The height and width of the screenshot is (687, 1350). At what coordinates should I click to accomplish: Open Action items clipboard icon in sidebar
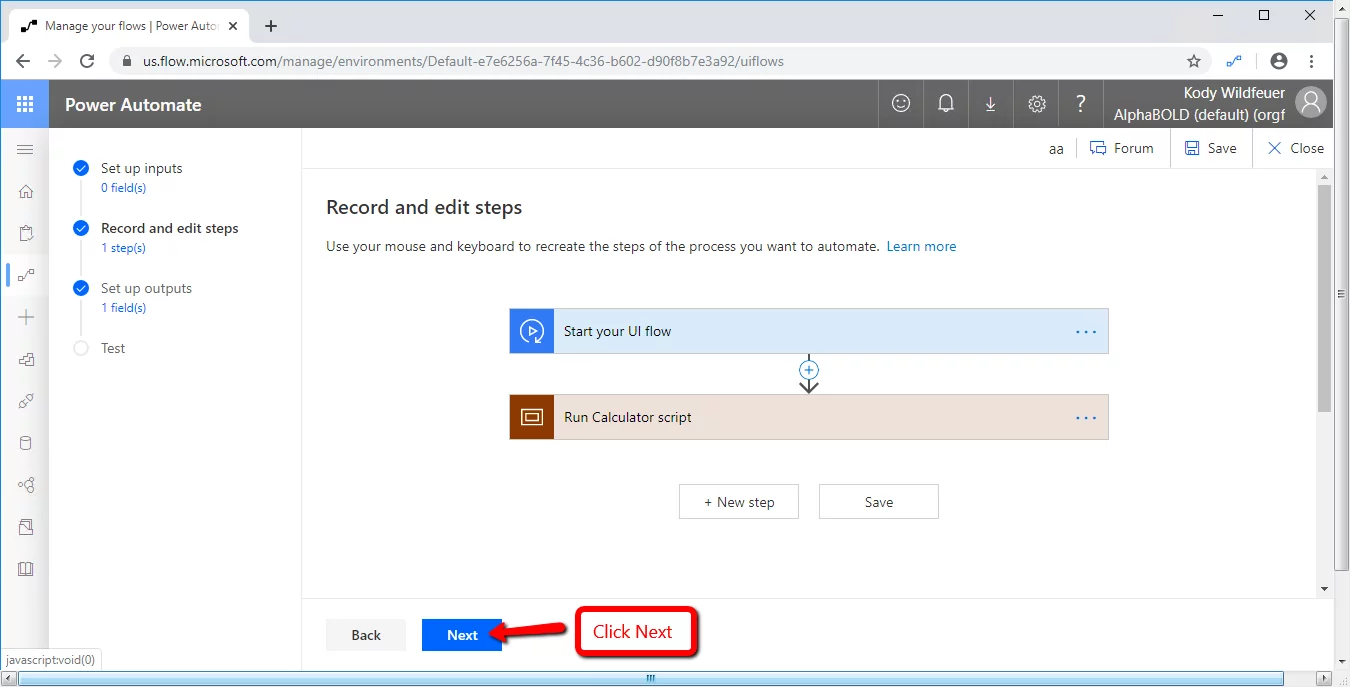[x=26, y=233]
